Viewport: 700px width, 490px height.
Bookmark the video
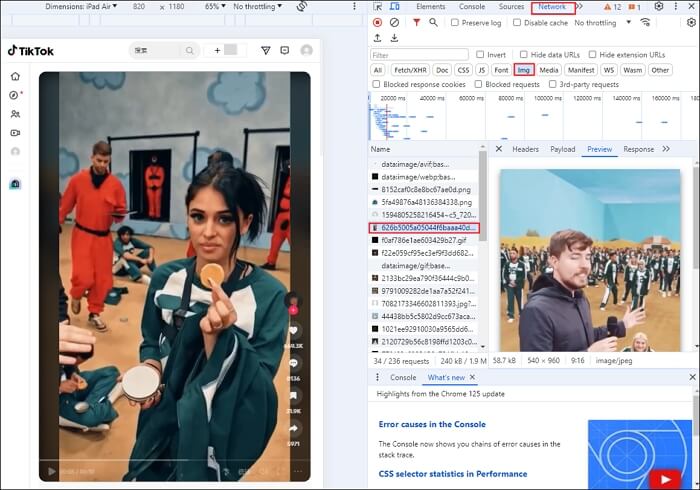[293, 395]
